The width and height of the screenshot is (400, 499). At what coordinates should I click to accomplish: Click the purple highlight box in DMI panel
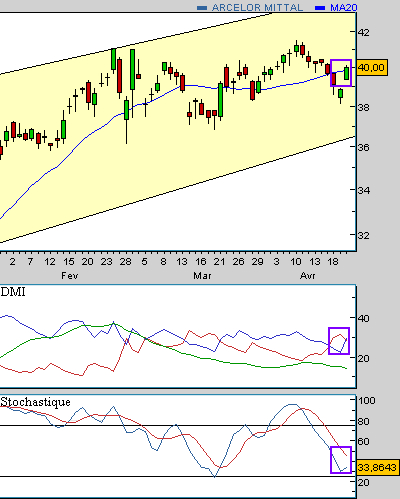click(x=339, y=341)
